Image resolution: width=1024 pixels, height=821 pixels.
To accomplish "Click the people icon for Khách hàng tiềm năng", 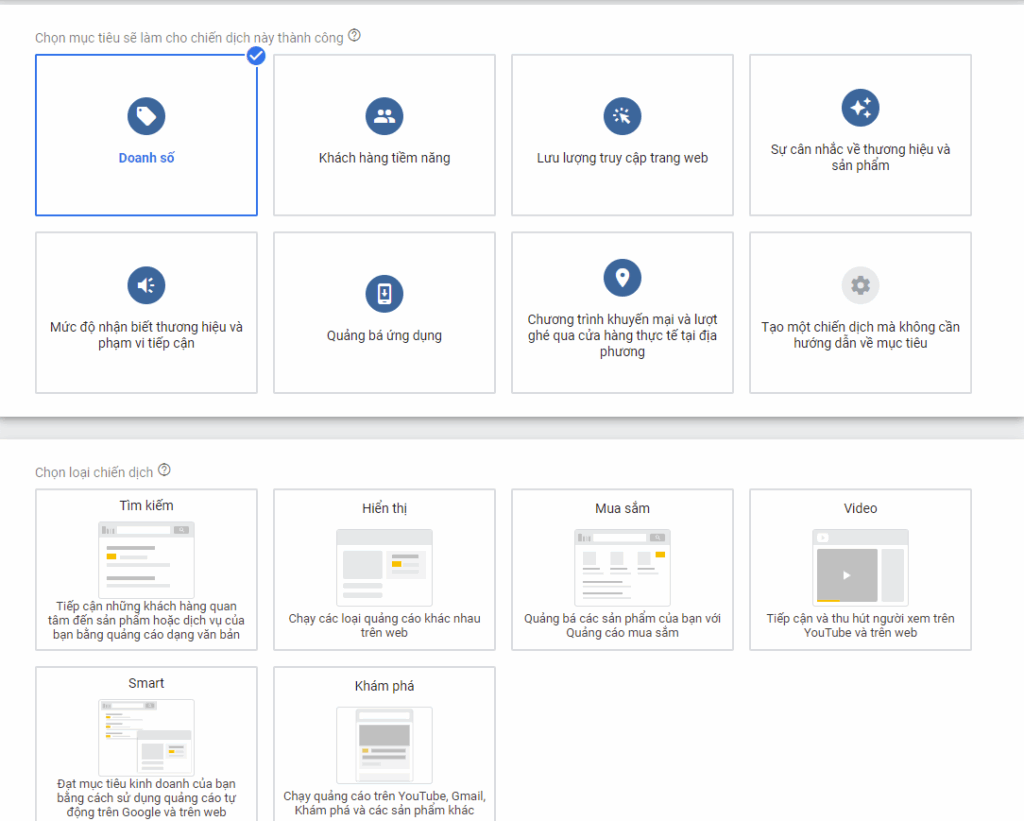I will click(x=384, y=114).
